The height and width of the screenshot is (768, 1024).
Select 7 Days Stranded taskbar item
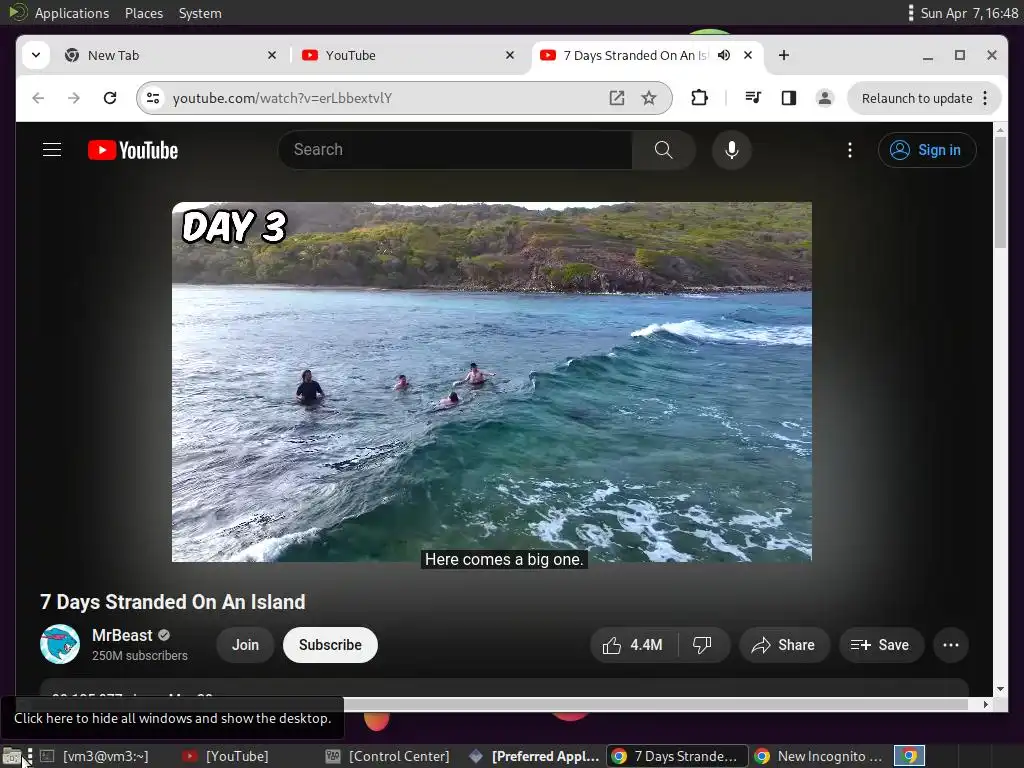point(677,756)
